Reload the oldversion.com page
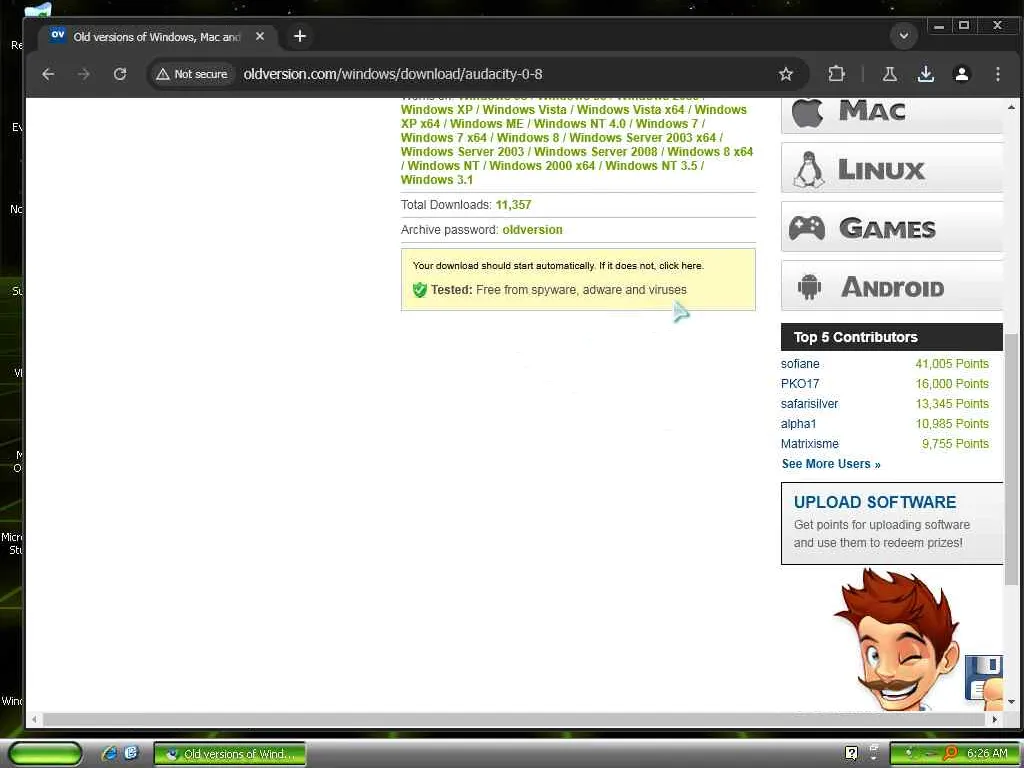Screen dimensions: 1024x768 120,74
